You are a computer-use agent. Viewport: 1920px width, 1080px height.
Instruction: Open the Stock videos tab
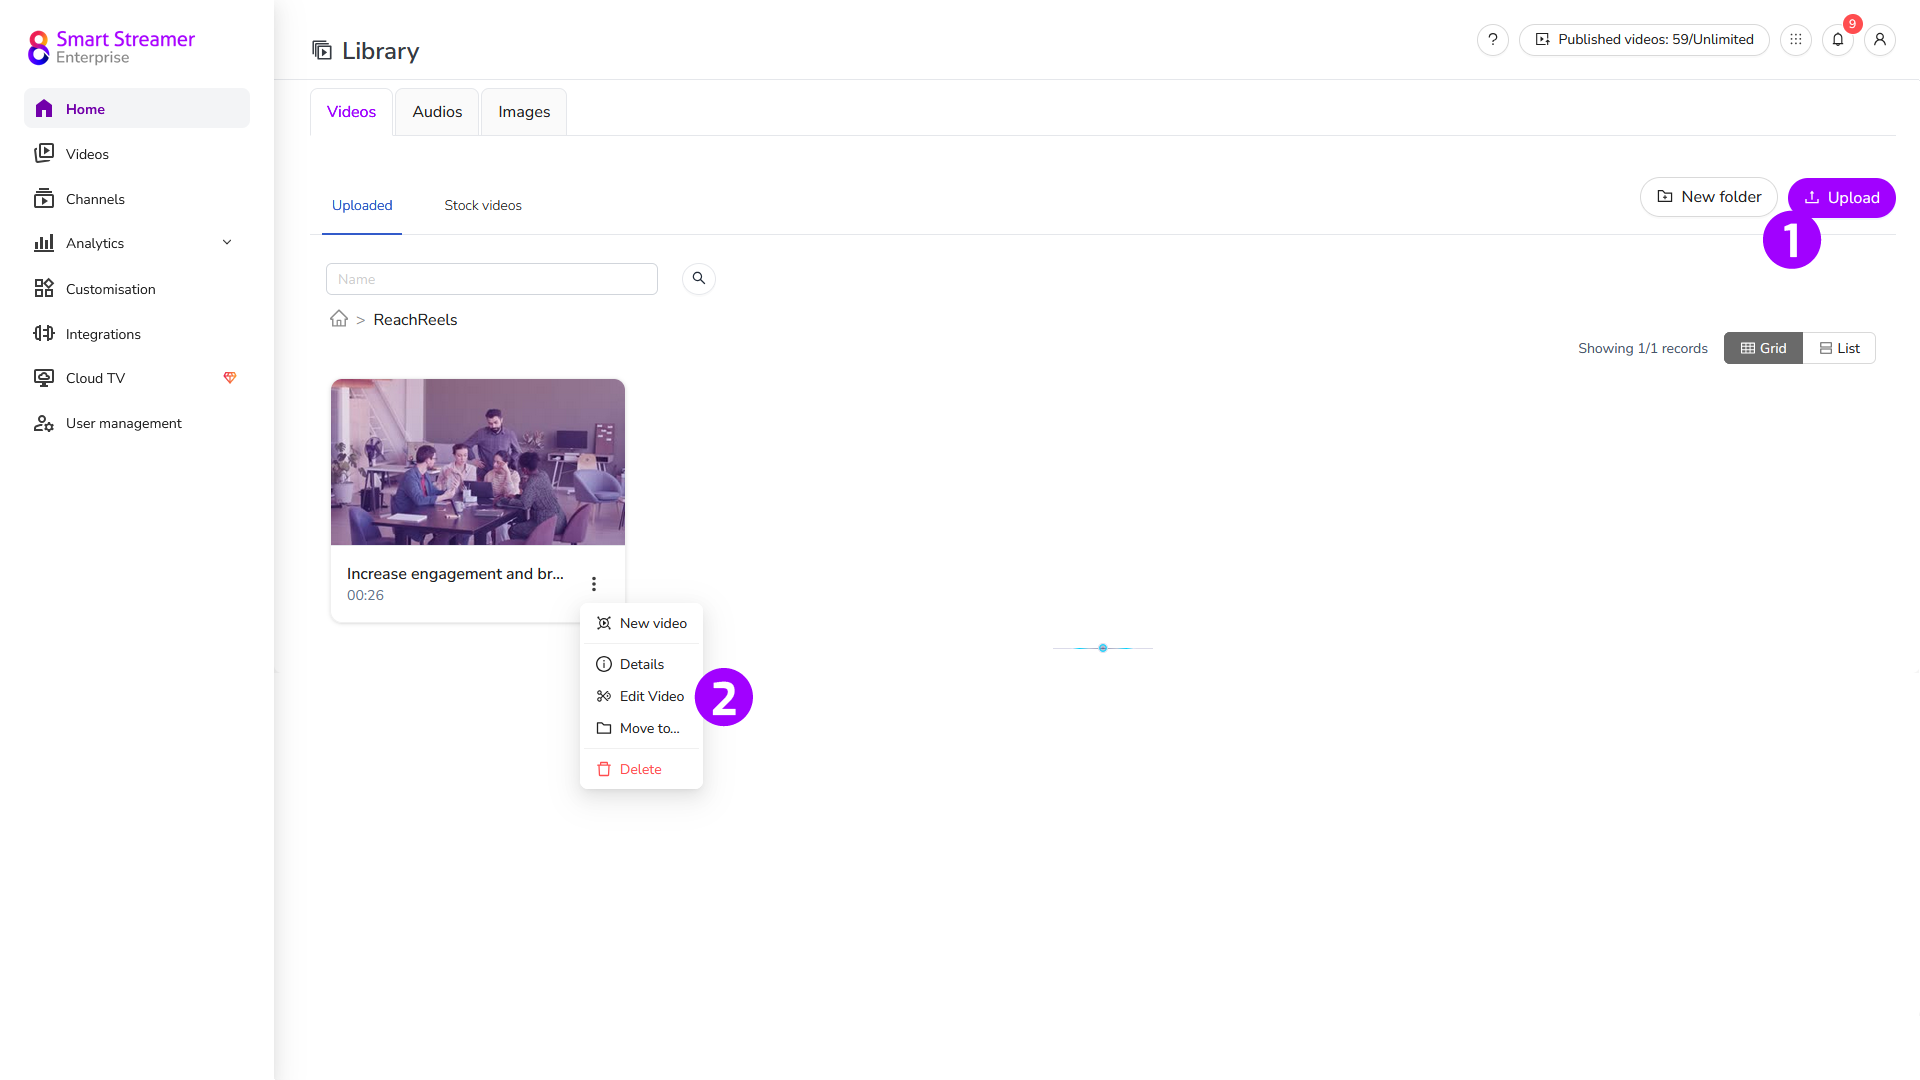click(x=483, y=205)
